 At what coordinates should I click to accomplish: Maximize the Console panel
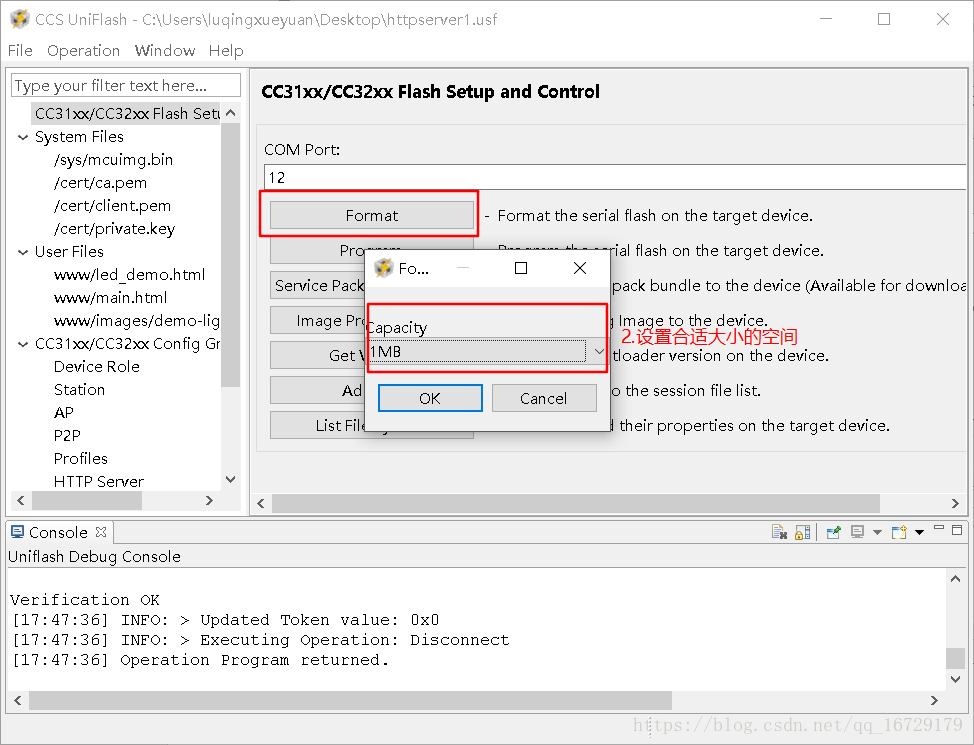(x=957, y=529)
